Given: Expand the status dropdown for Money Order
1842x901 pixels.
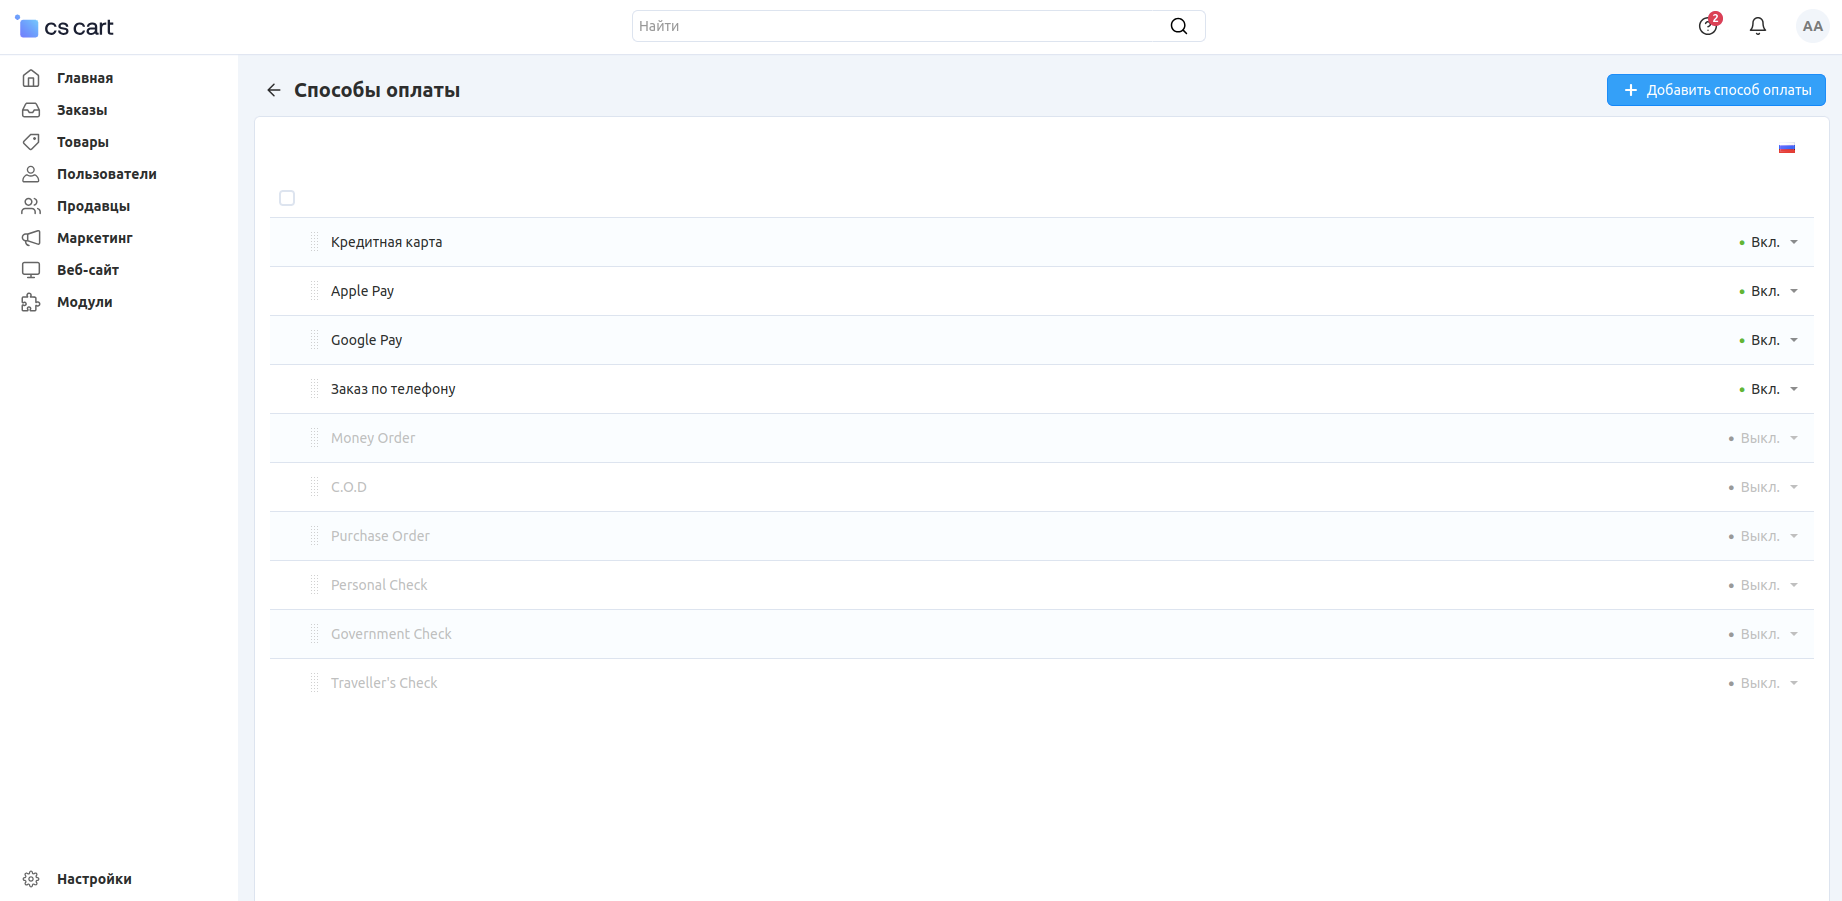Looking at the screenshot, I should pos(1764,438).
